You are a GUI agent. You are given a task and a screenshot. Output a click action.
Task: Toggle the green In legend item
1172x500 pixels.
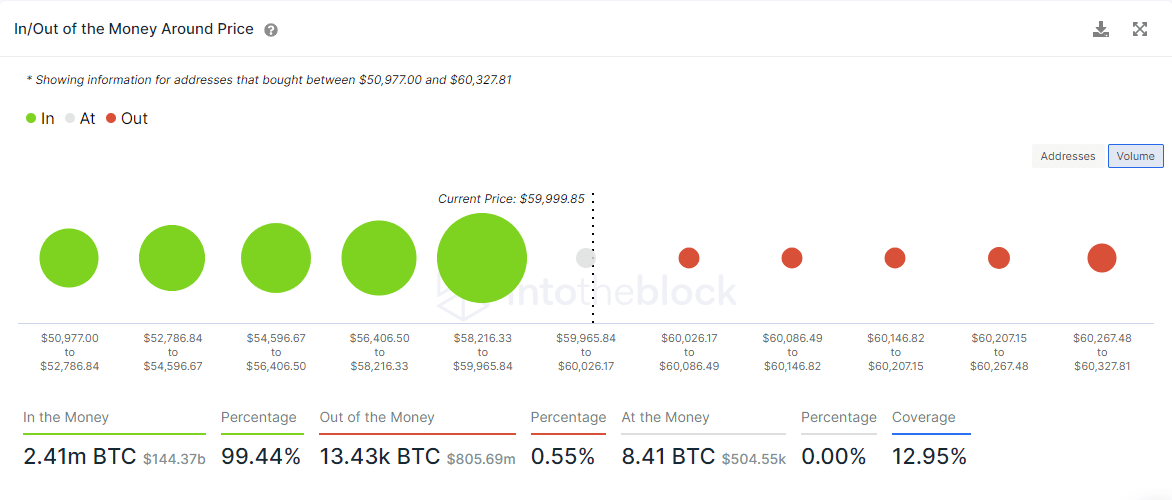pos(40,118)
